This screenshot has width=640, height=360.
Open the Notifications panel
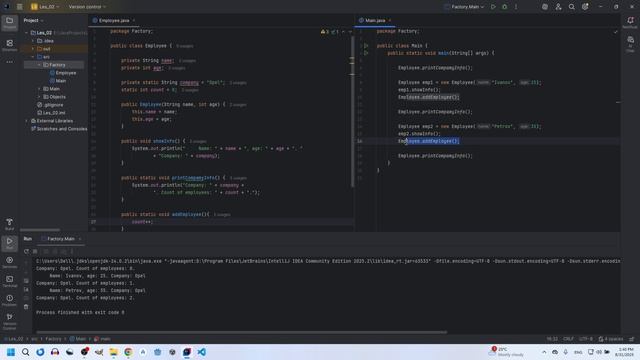tap(630, 22)
